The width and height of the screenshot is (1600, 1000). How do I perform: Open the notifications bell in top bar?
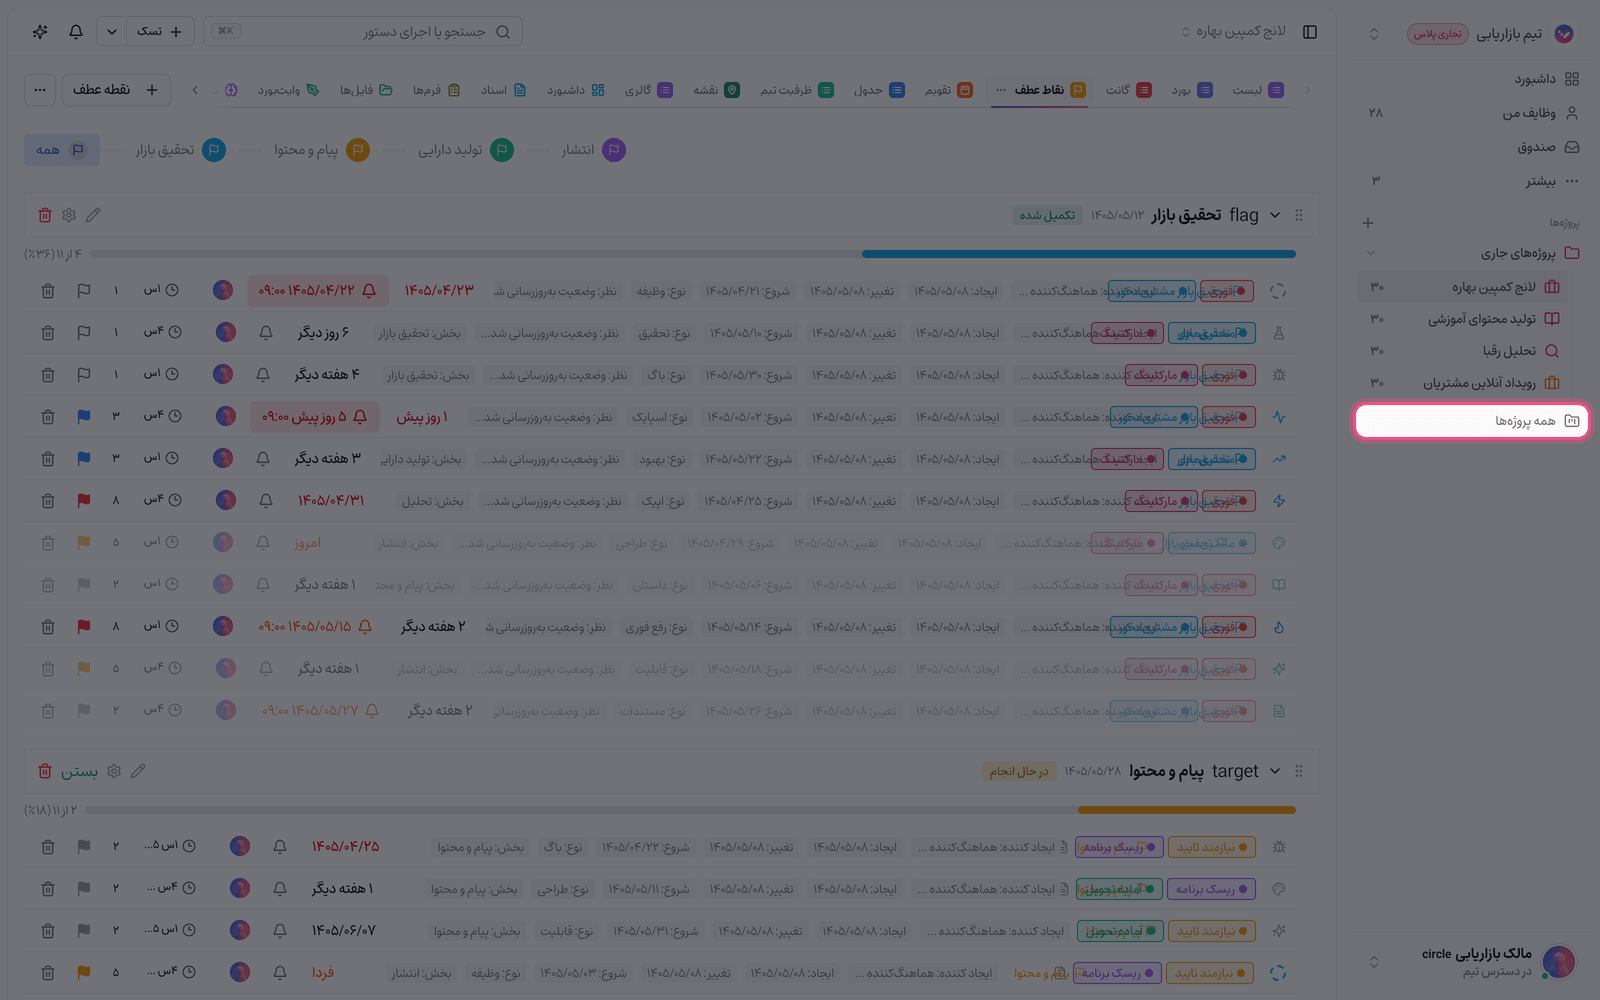[x=76, y=32]
